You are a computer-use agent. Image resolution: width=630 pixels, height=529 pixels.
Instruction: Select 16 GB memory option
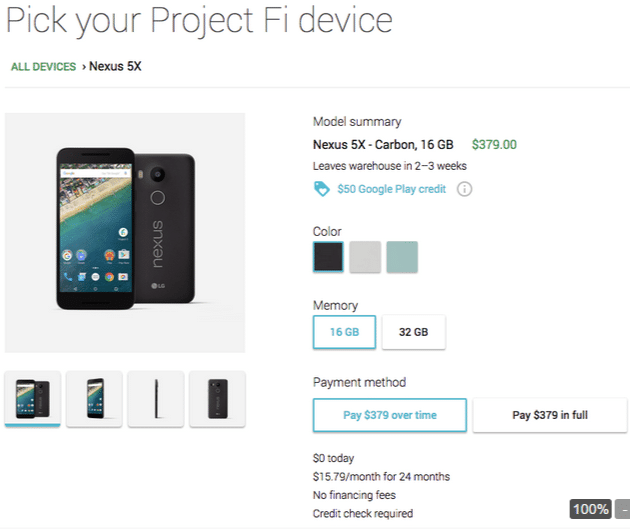click(344, 332)
